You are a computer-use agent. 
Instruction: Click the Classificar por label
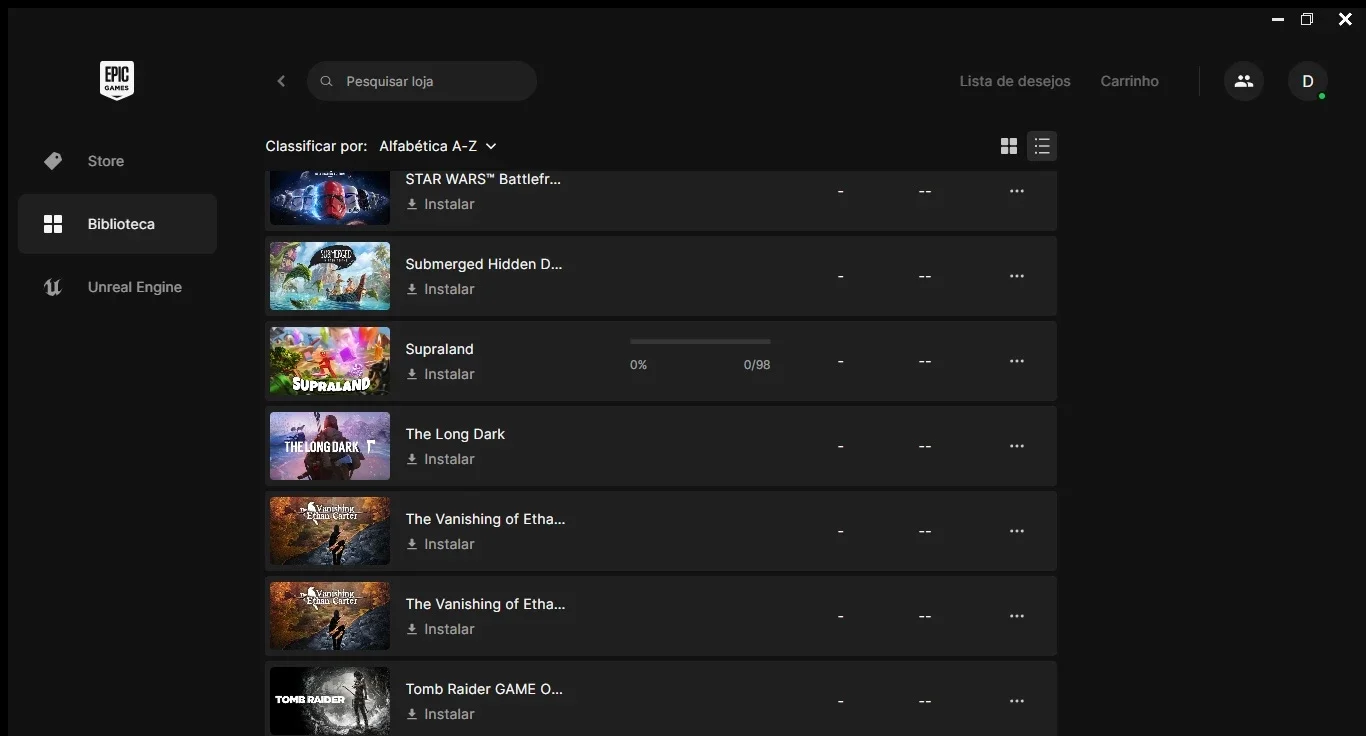coord(316,146)
